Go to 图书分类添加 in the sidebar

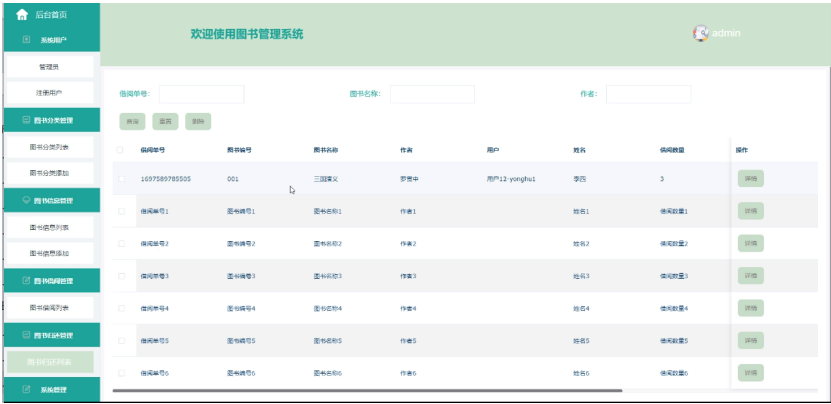point(50,173)
